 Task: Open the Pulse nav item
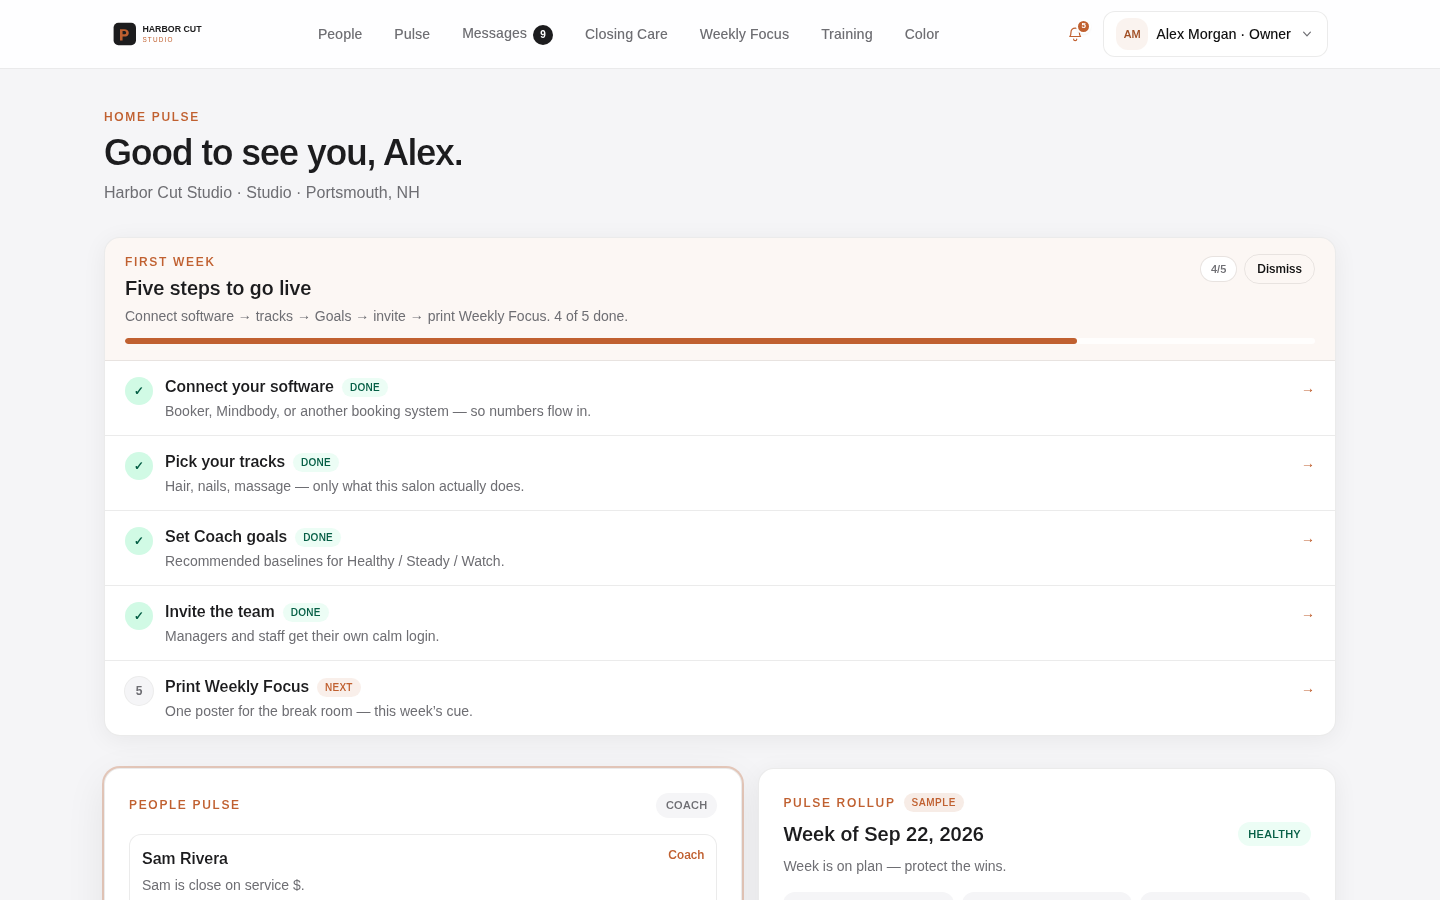tap(412, 34)
